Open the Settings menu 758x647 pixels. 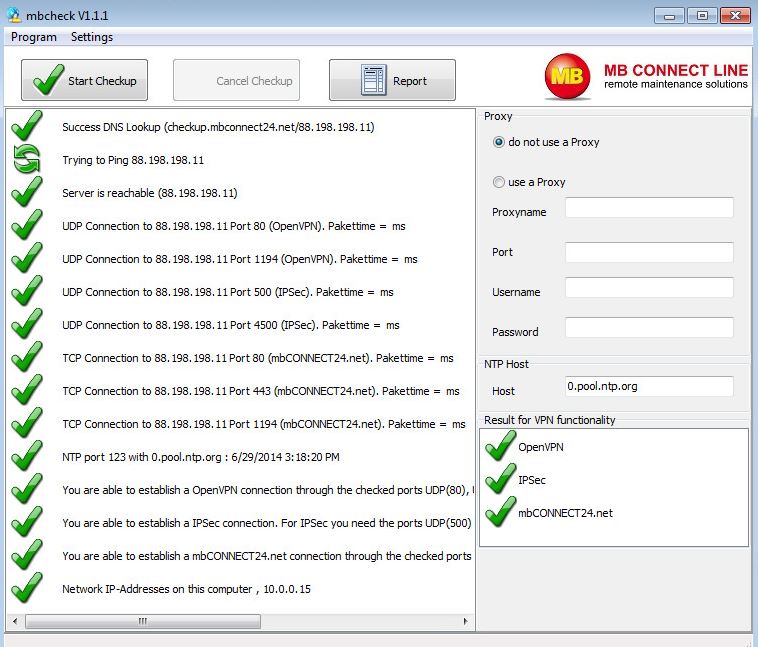[x=92, y=37]
